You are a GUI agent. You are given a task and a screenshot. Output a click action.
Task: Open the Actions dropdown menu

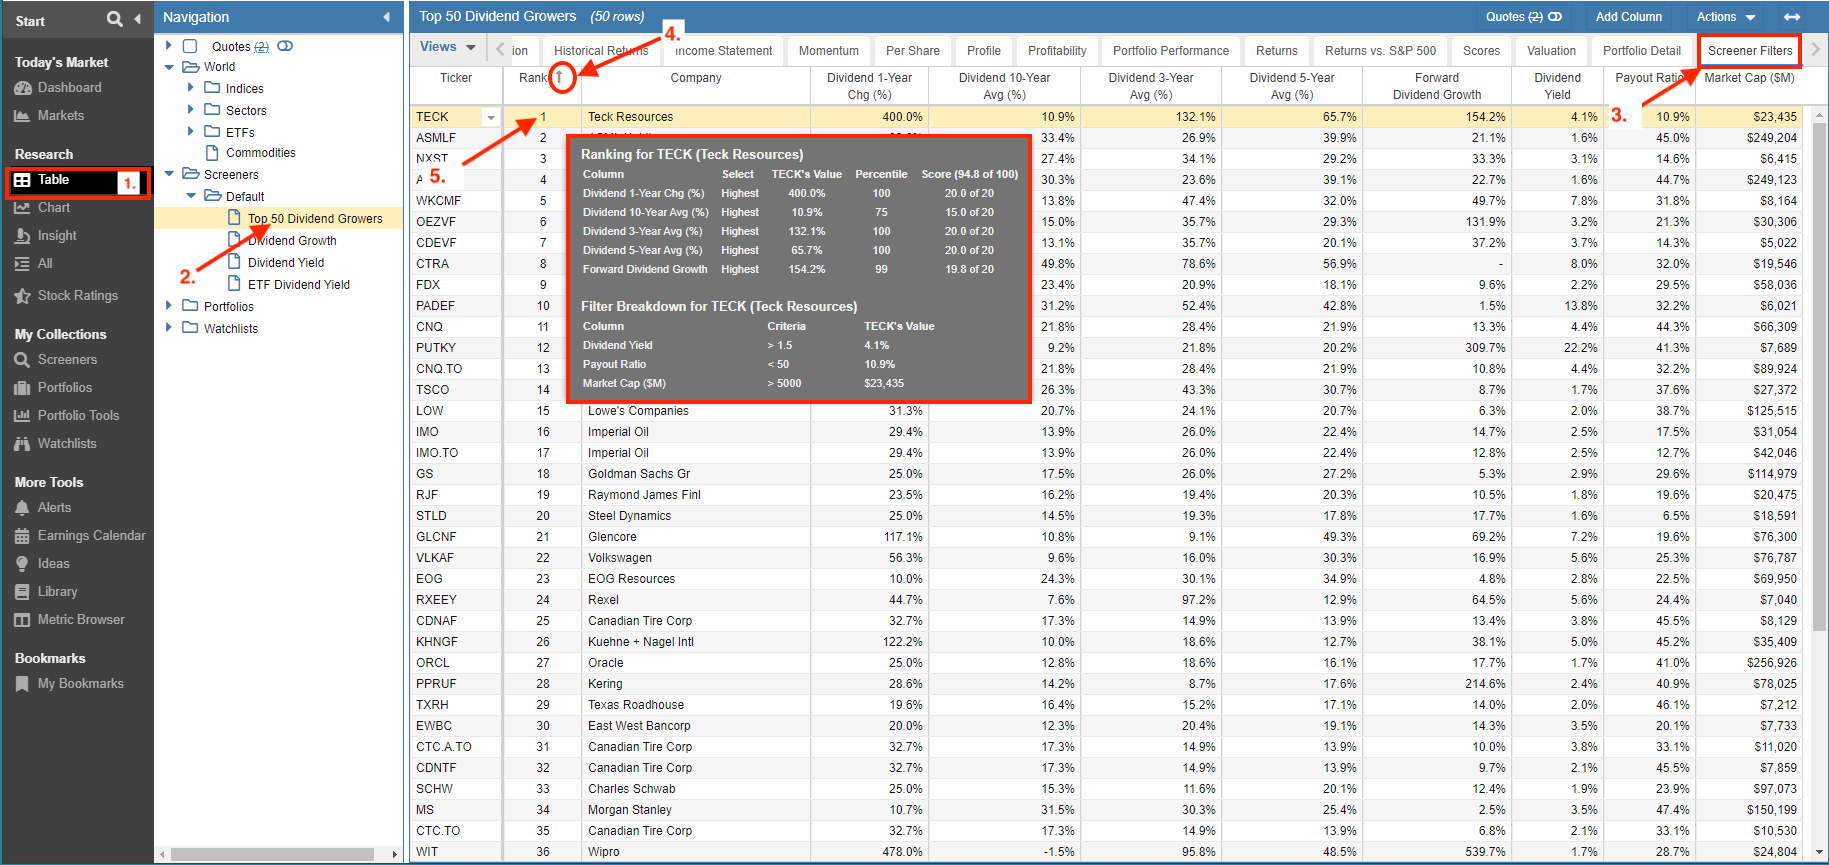[1726, 17]
